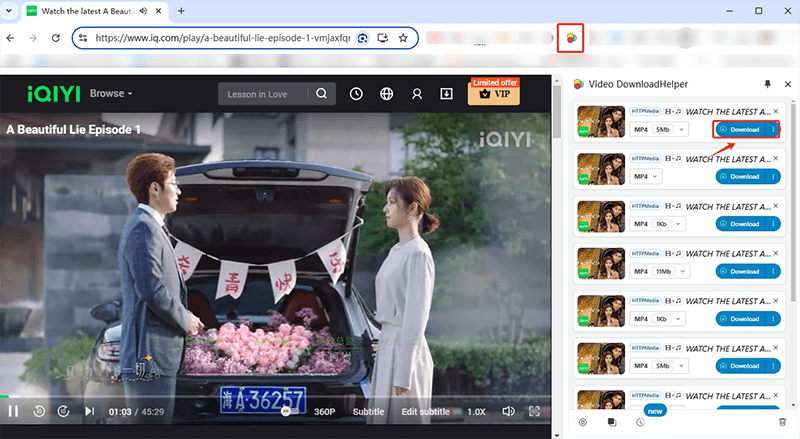Close the Video DownloadHelper panel
The image size is (800, 439).
(788, 84)
